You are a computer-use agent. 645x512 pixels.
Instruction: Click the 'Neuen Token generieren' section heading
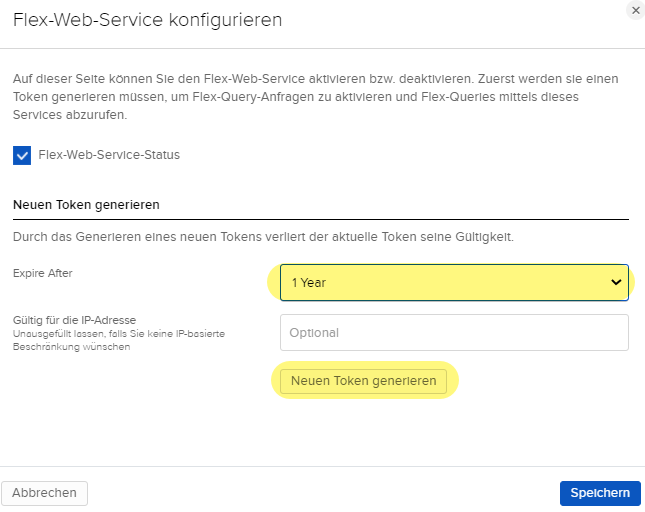pos(87,204)
